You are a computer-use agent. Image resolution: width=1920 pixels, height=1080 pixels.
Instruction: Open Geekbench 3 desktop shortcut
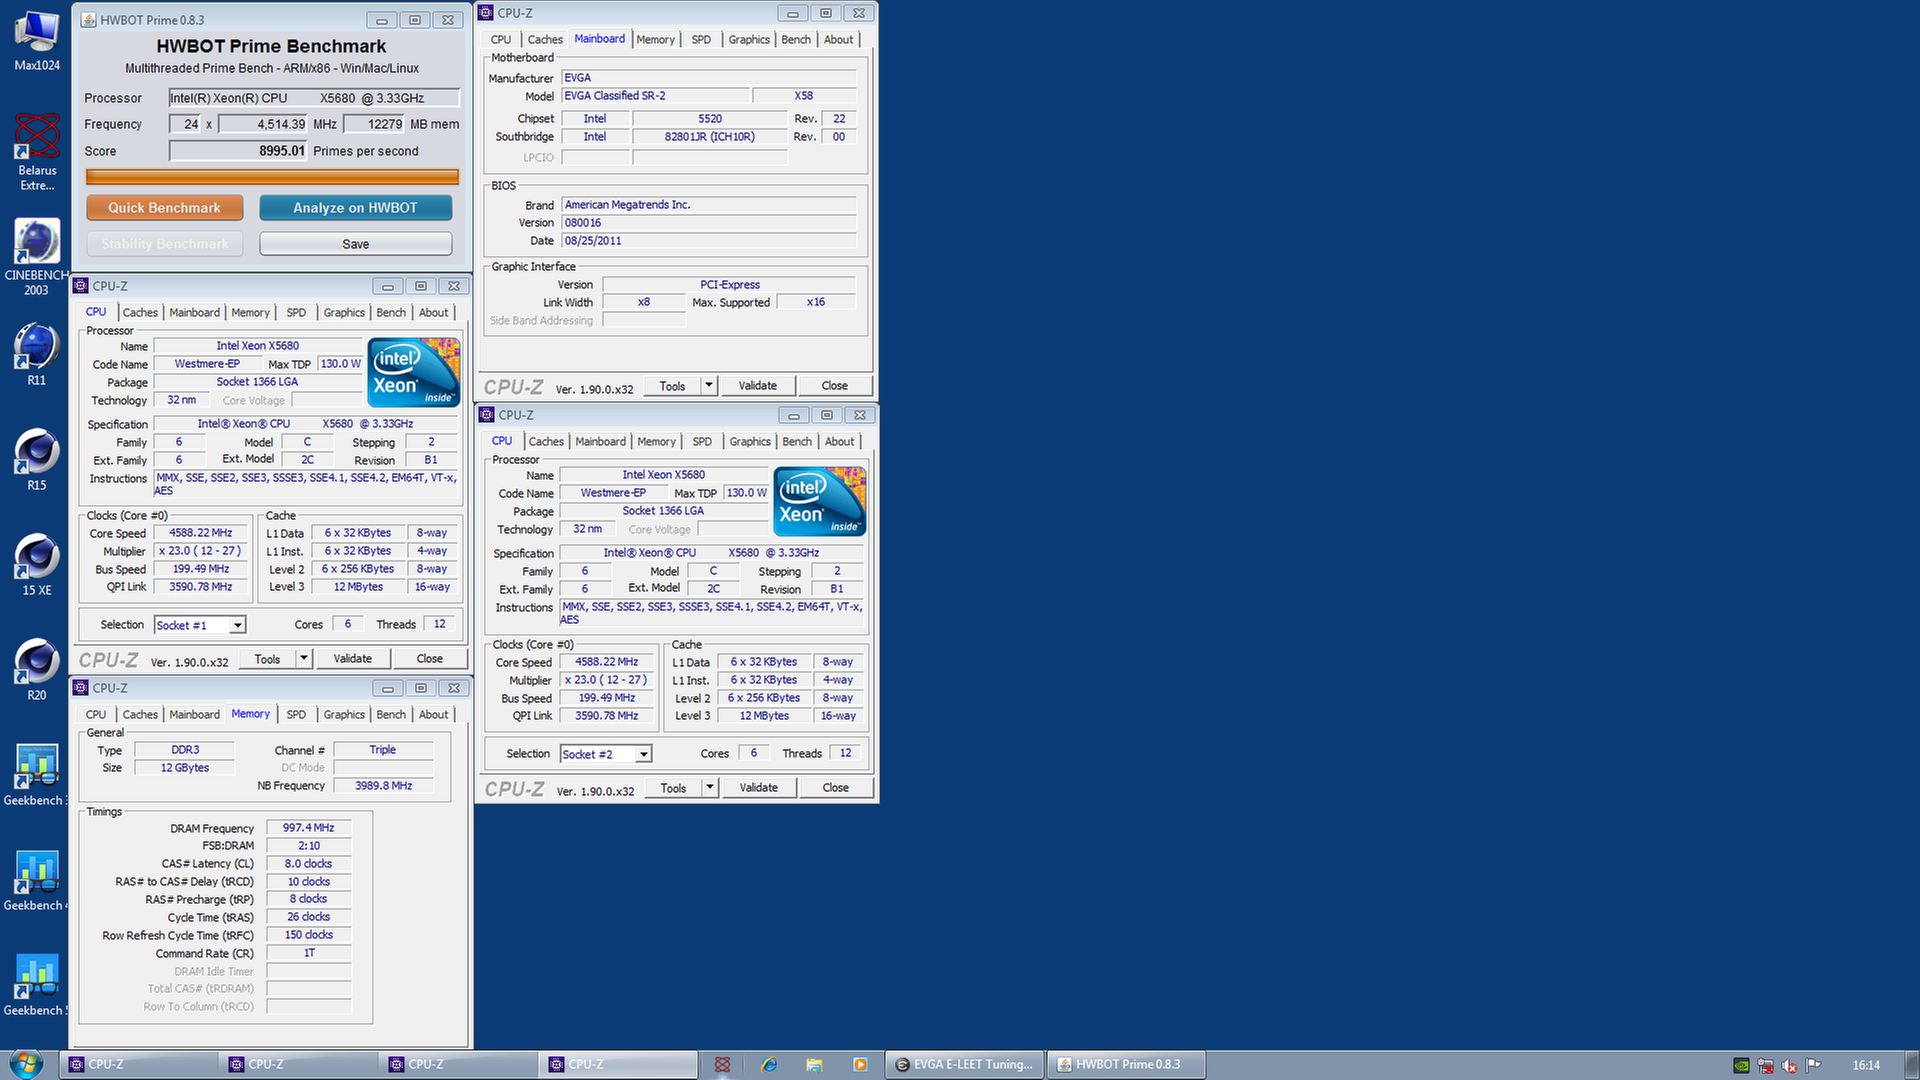tap(37, 775)
